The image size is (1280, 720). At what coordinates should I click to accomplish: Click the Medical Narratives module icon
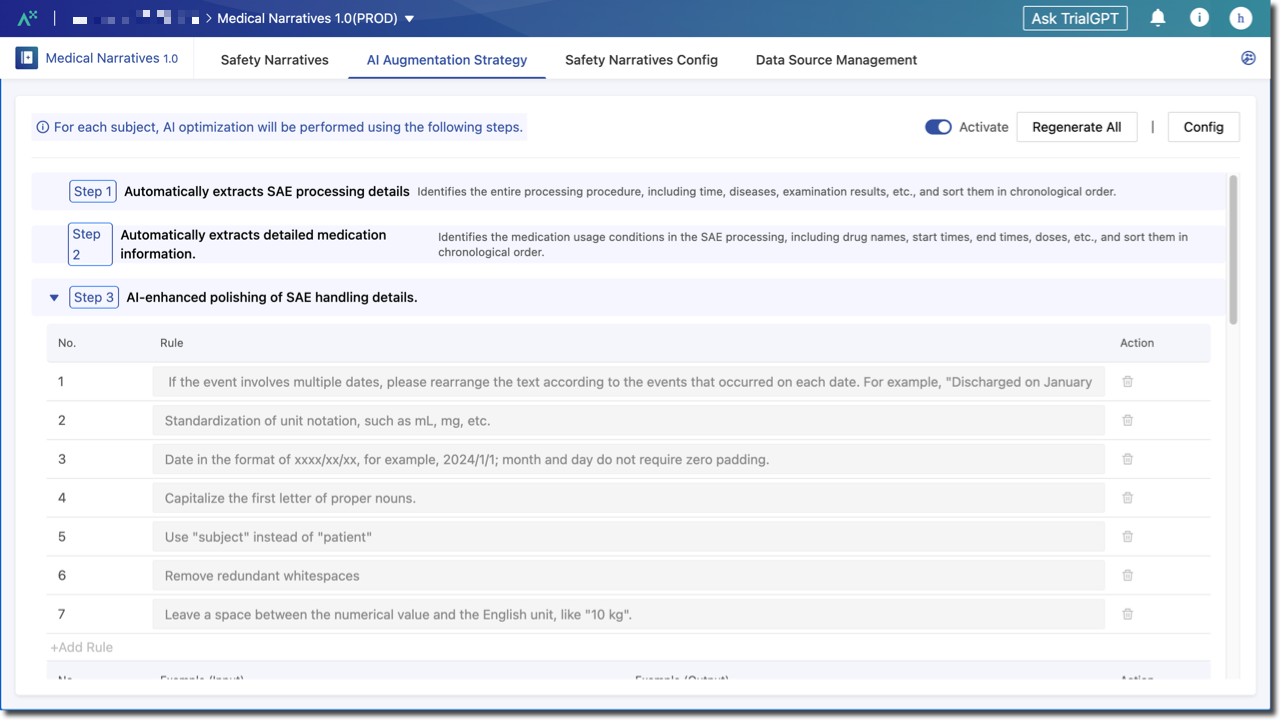[27, 58]
